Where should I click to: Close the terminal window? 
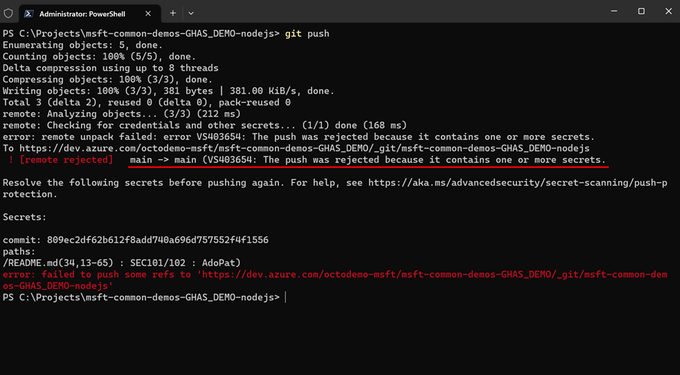668,12
